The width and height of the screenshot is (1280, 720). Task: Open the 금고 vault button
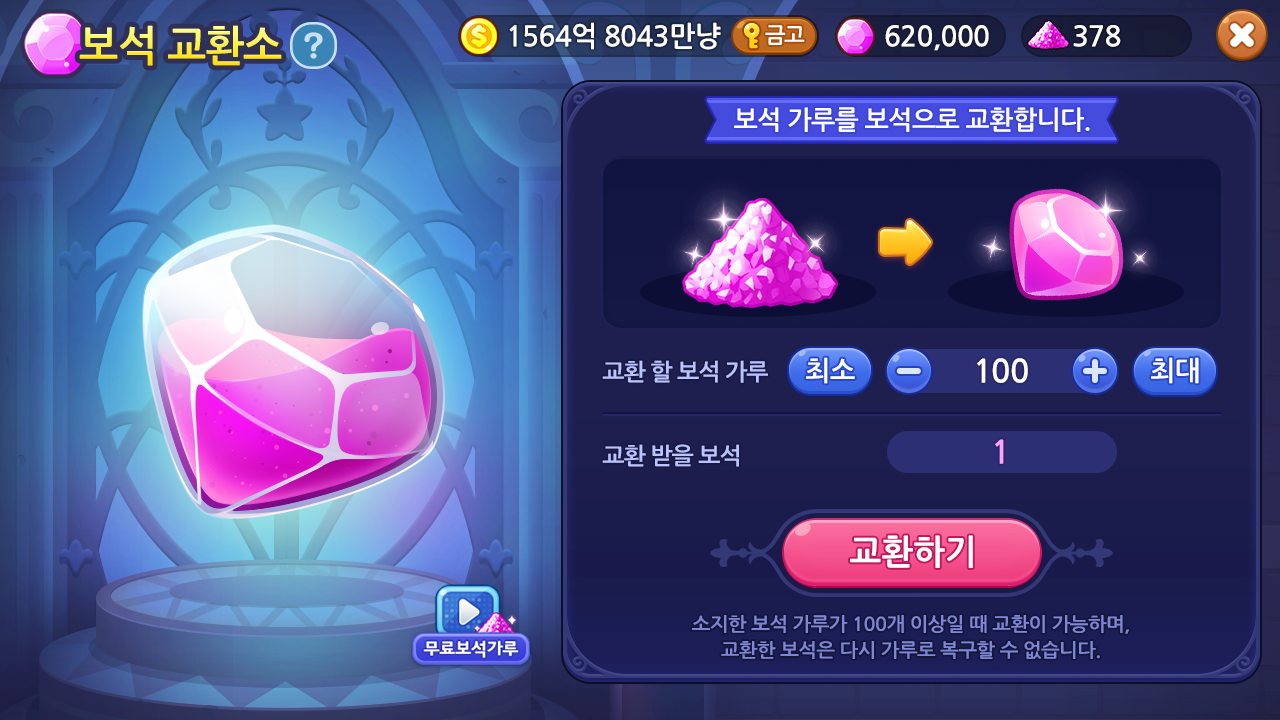click(x=774, y=36)
